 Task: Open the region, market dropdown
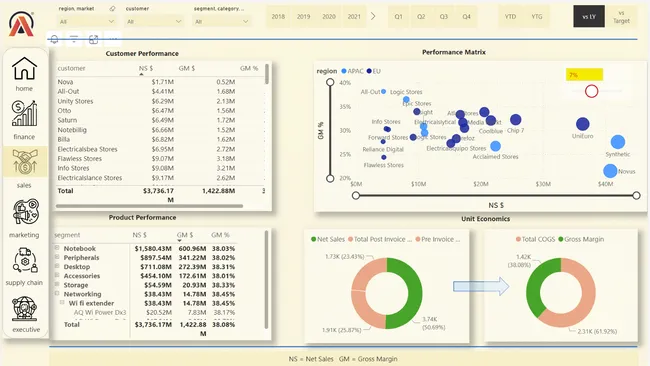coord(87,21)
